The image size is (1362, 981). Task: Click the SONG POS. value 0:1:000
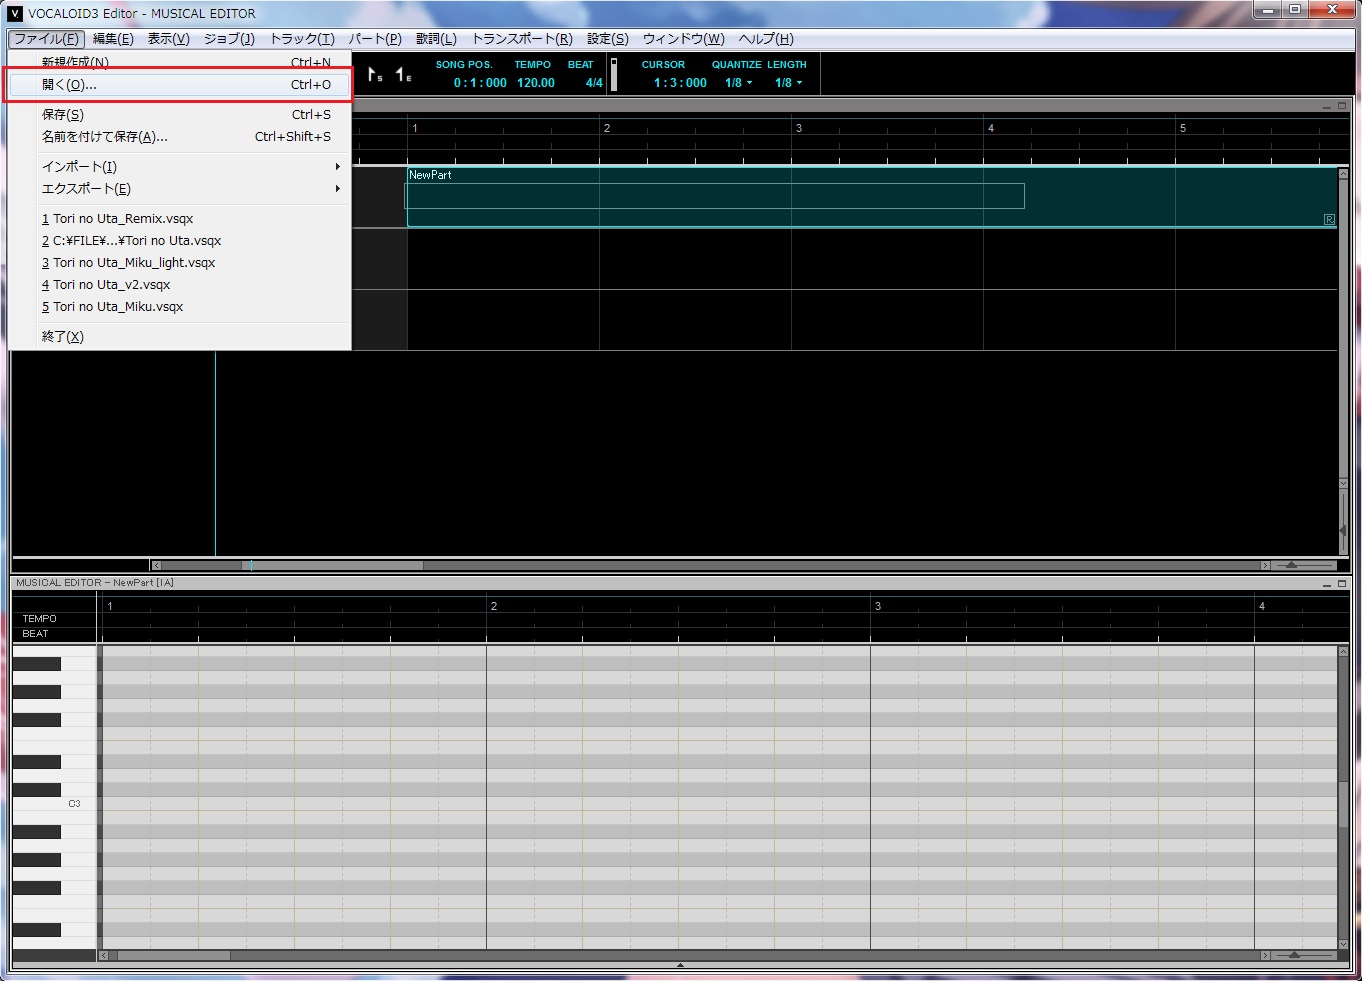pos(480,83)
